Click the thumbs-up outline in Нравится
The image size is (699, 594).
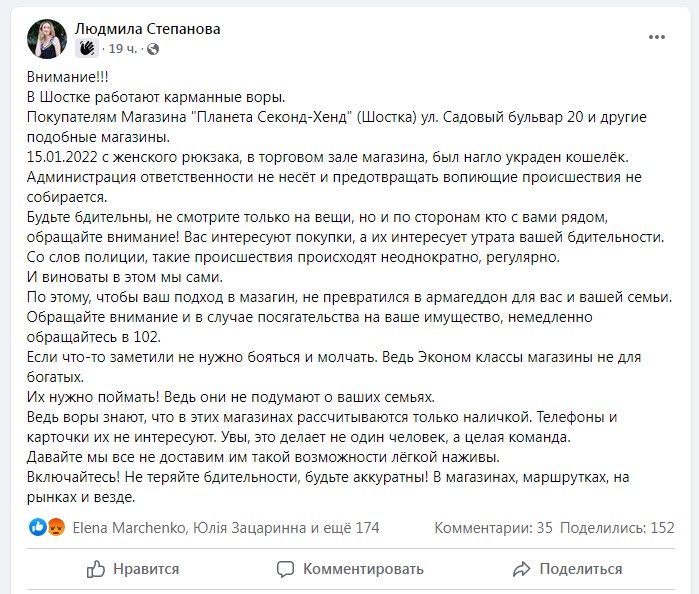click(x=96, y=569)
